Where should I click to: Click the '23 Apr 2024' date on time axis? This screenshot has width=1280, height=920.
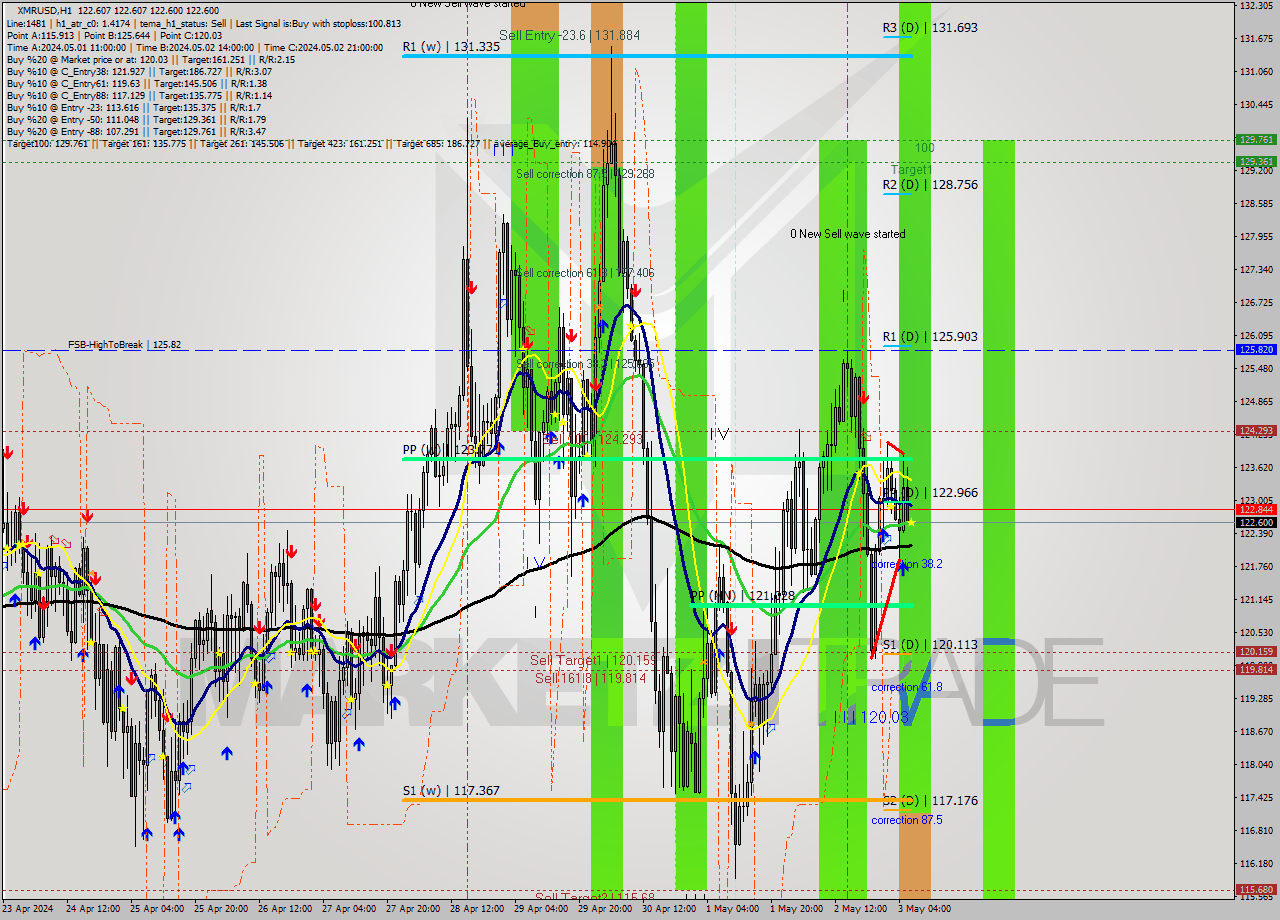click(27, 909)
